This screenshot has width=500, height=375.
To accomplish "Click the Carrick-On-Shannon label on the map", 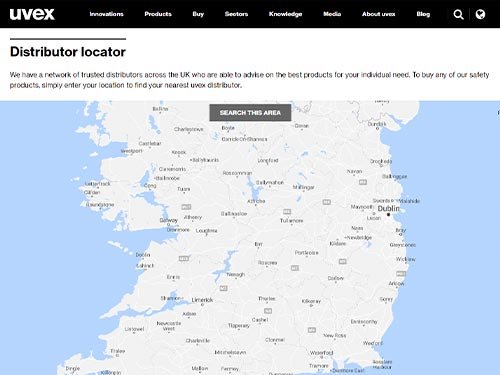I will 244,139.
